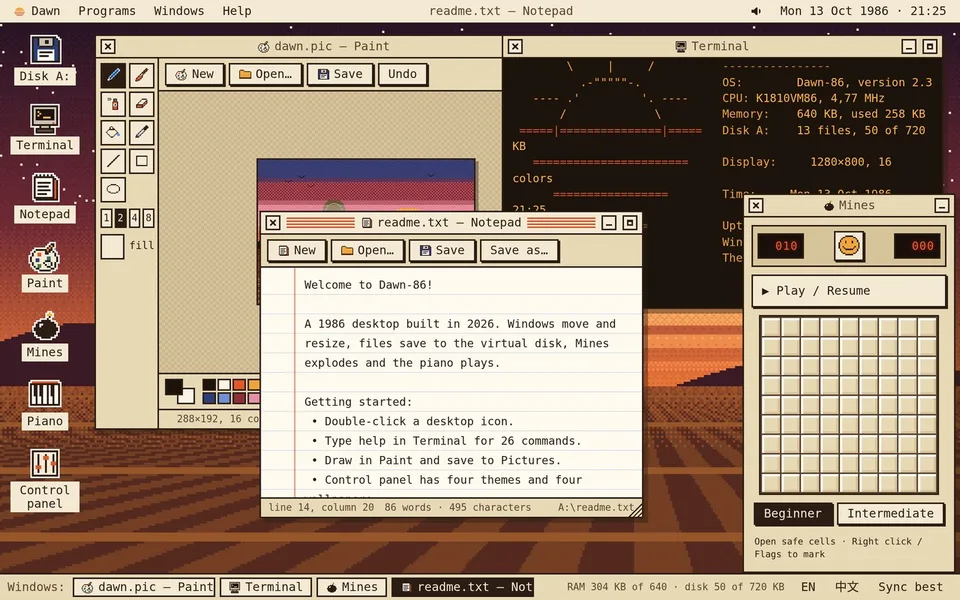
Task: Switch to Mines in the taskbar
Action: point(352,587)
